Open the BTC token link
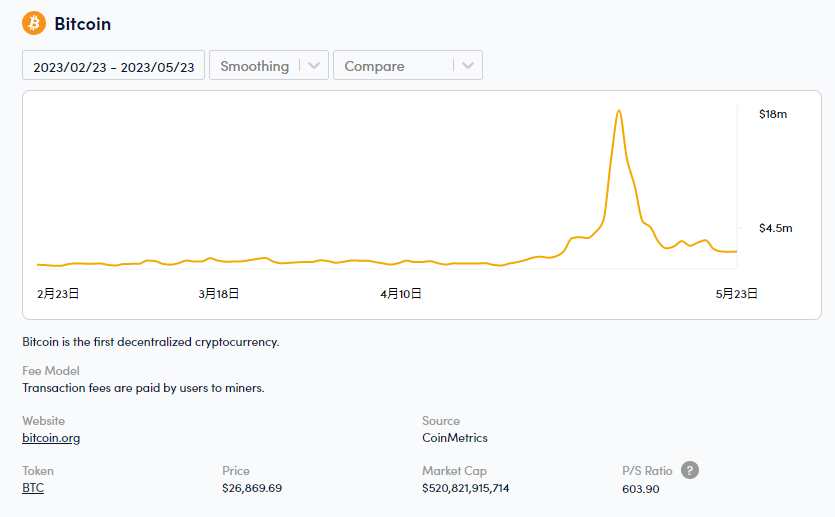The image size is (835, 517). 33,488
